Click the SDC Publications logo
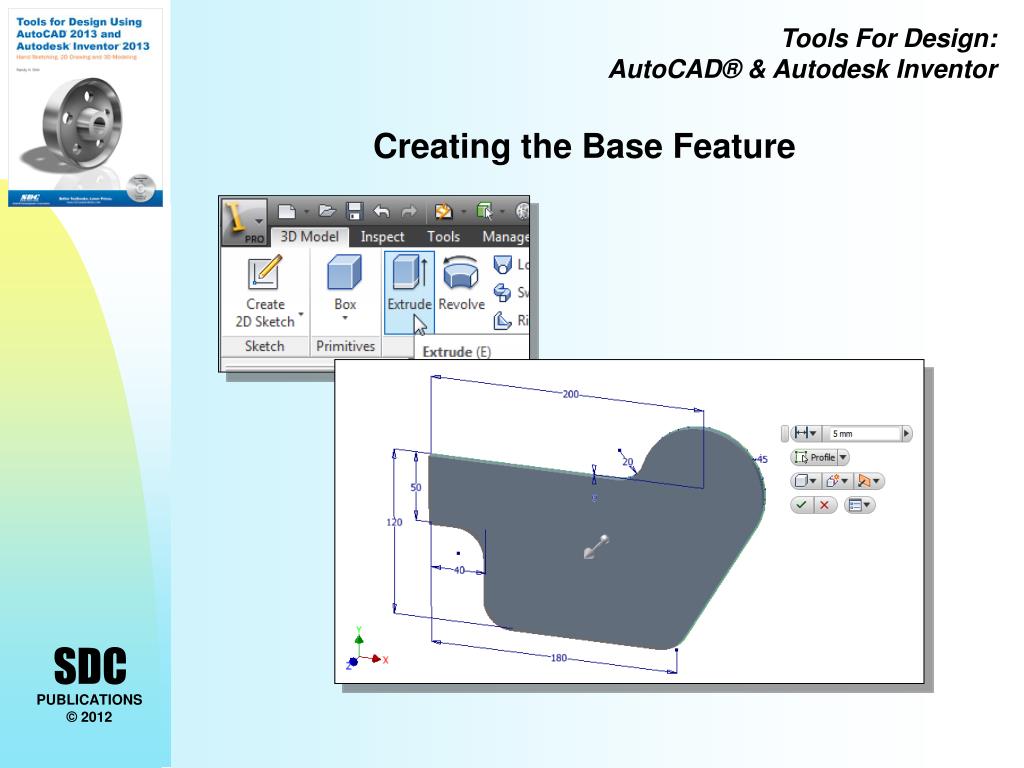Viewport: 1024px width, 768px height. coord(89,684)
